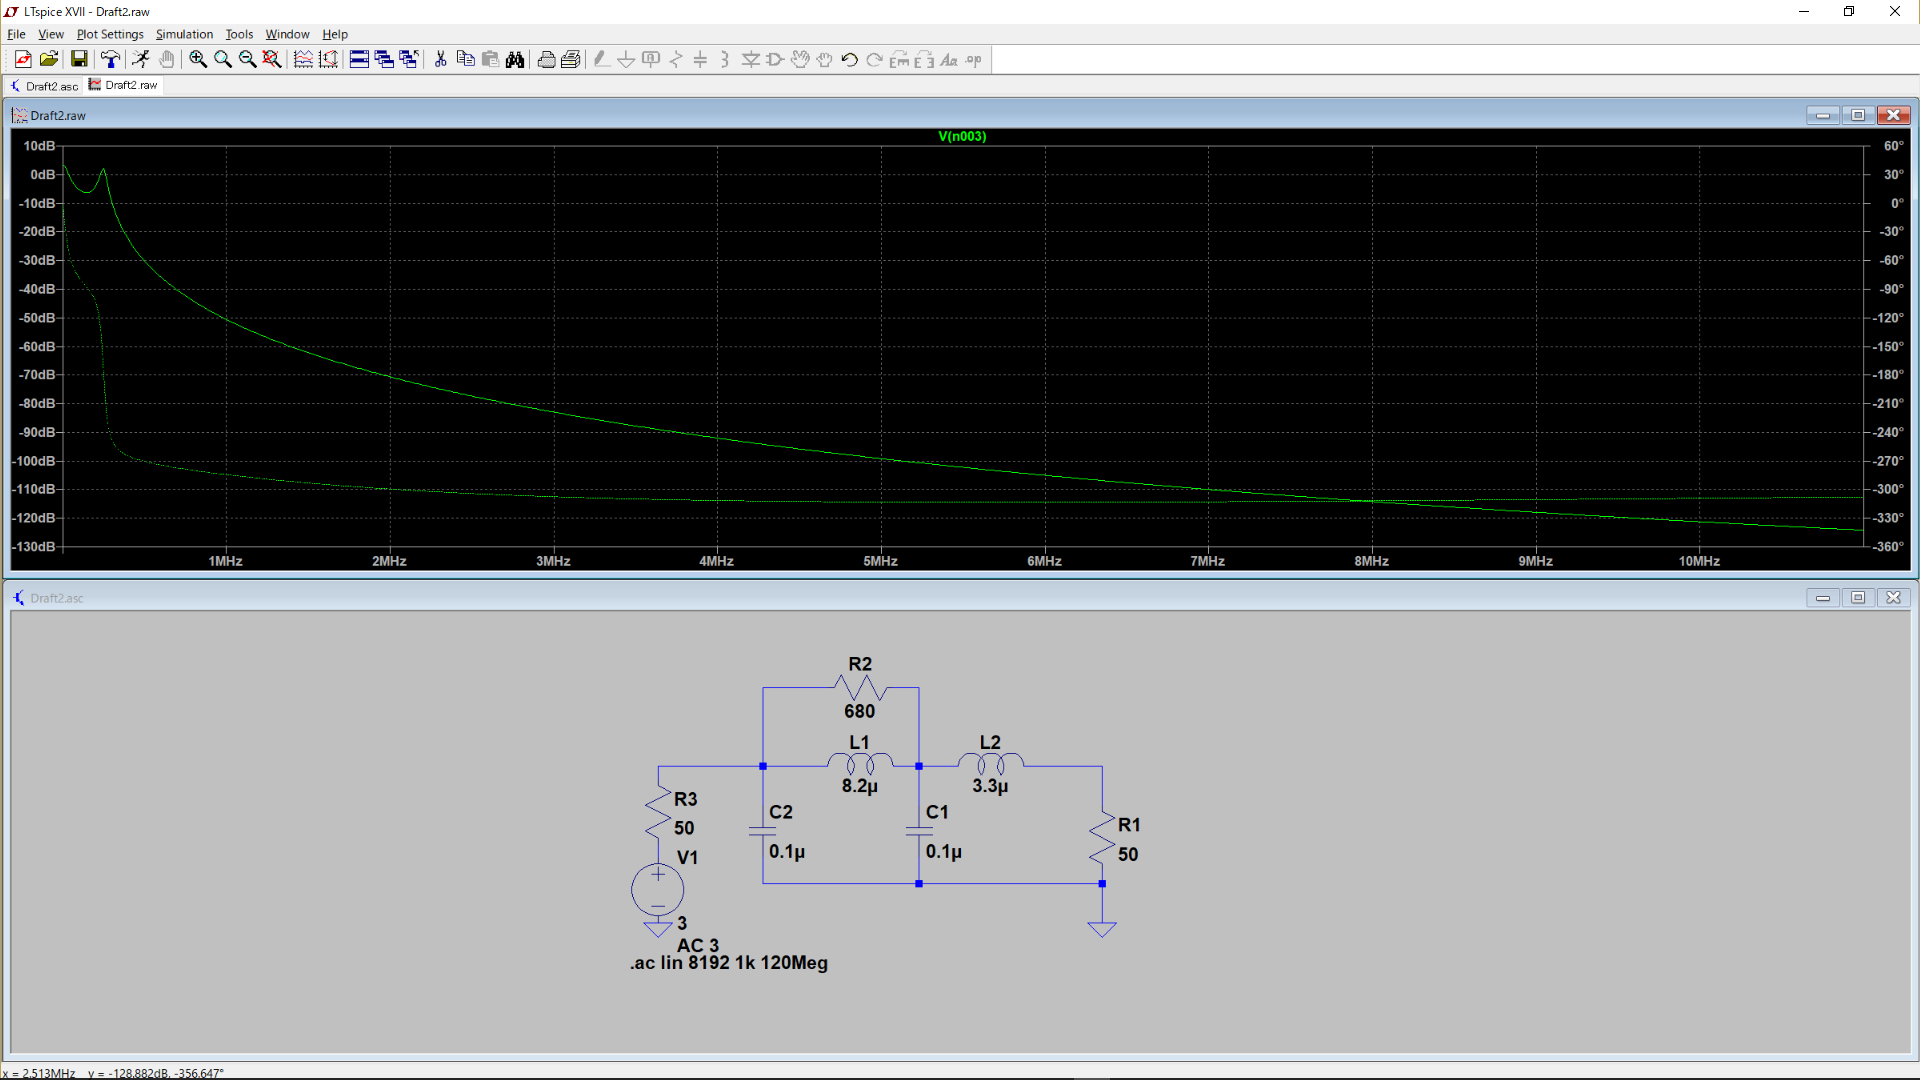The image size is (1920, 1080).
Task: Click the Print icon
Action: pyautogui.click(x=546, y=60)
